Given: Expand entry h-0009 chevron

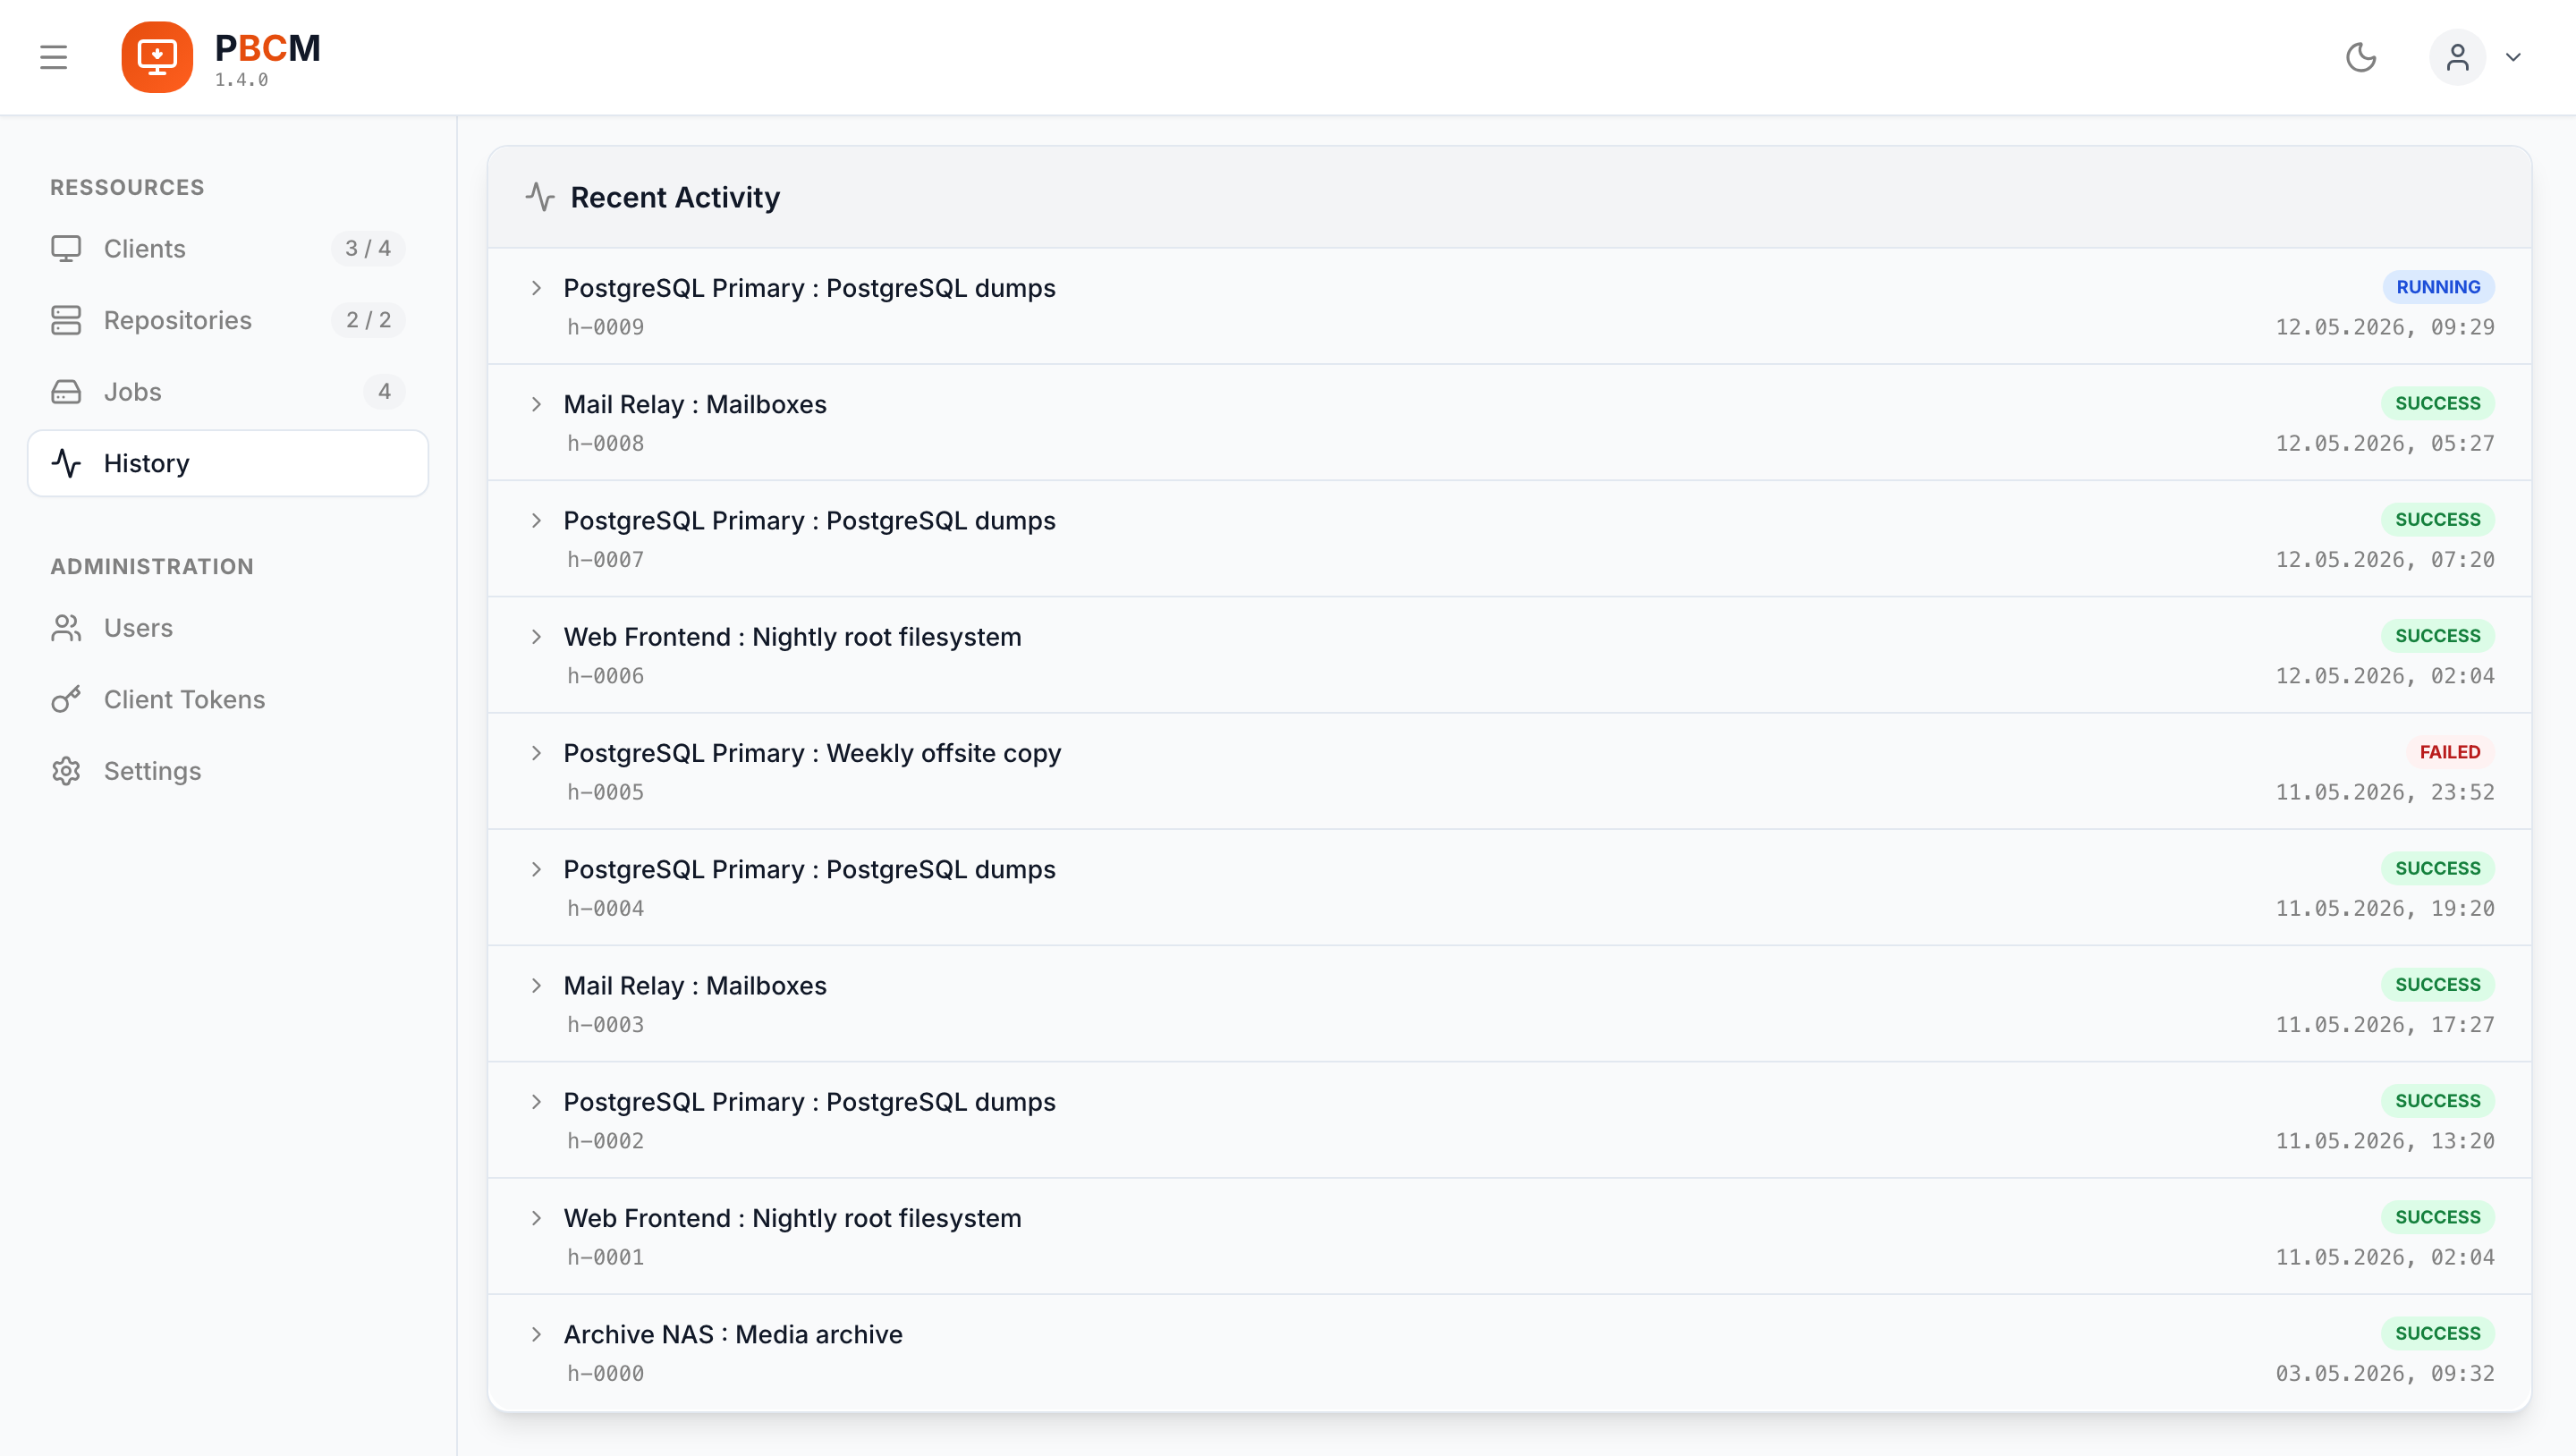Looking at the screenshot, I should click(537, 288).
